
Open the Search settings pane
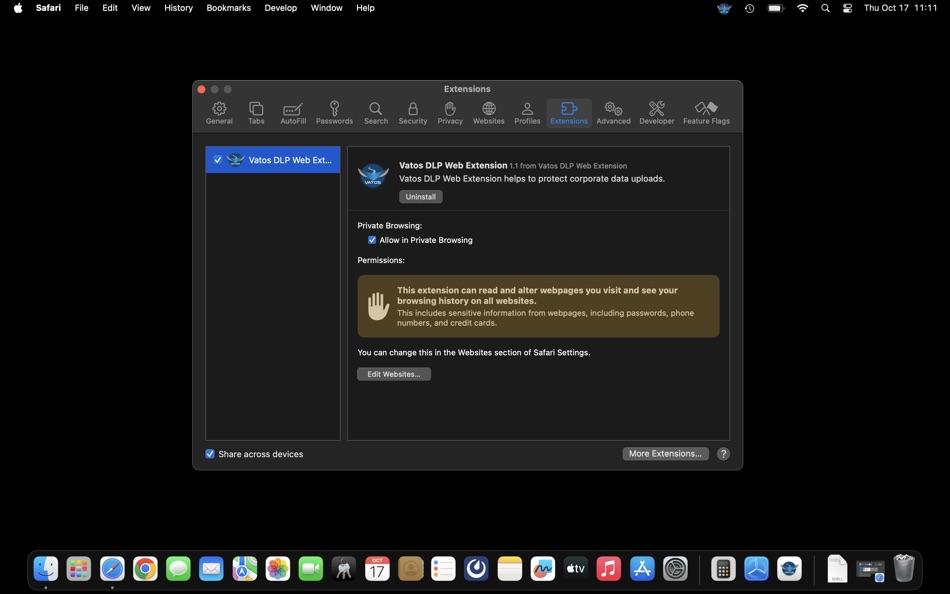tap(376, 113)
